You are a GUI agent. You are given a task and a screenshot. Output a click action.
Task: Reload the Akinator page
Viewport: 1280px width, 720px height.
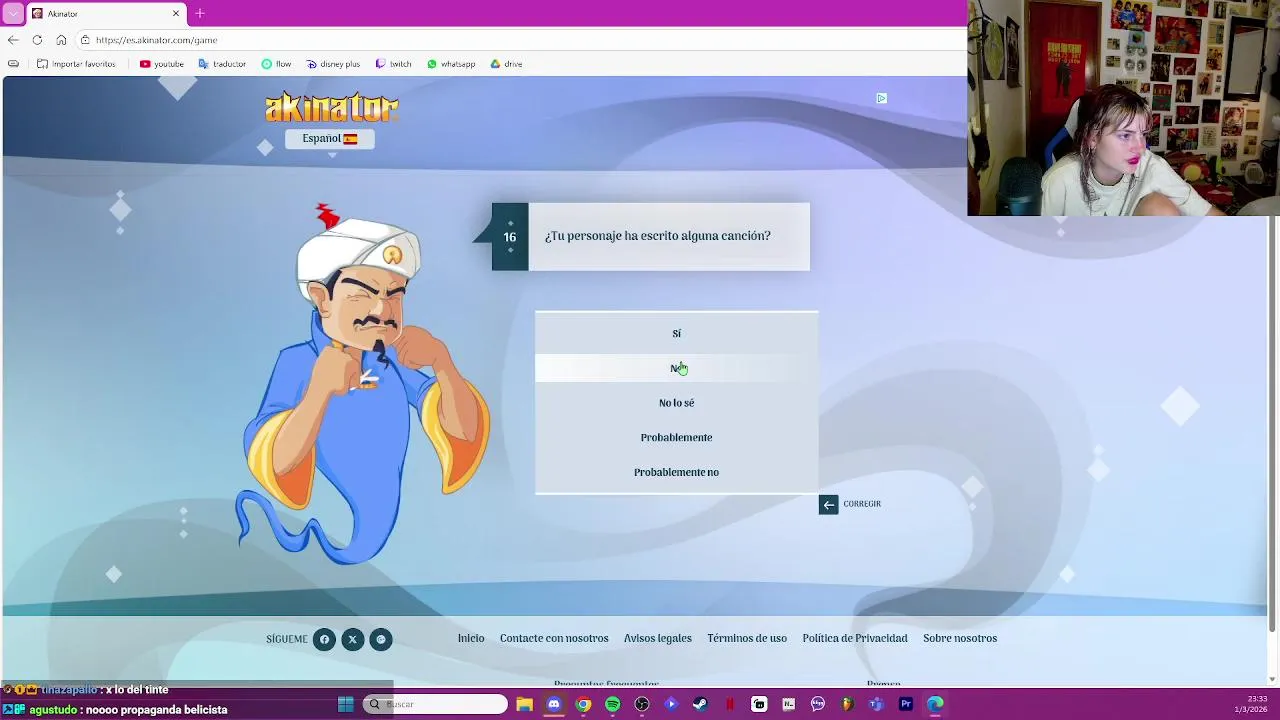37,40
